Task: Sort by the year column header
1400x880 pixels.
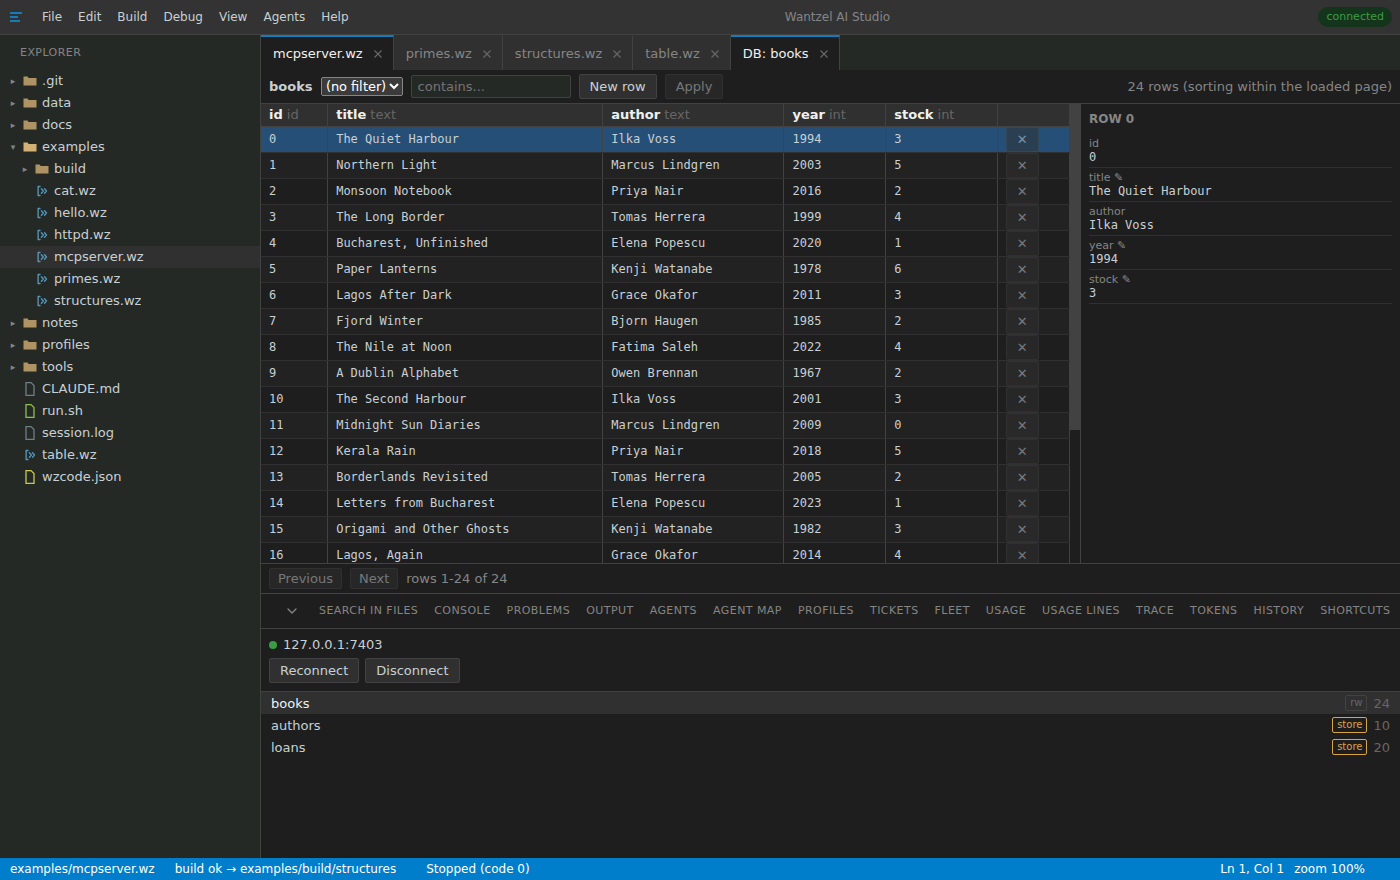Action: coord(834,115)
